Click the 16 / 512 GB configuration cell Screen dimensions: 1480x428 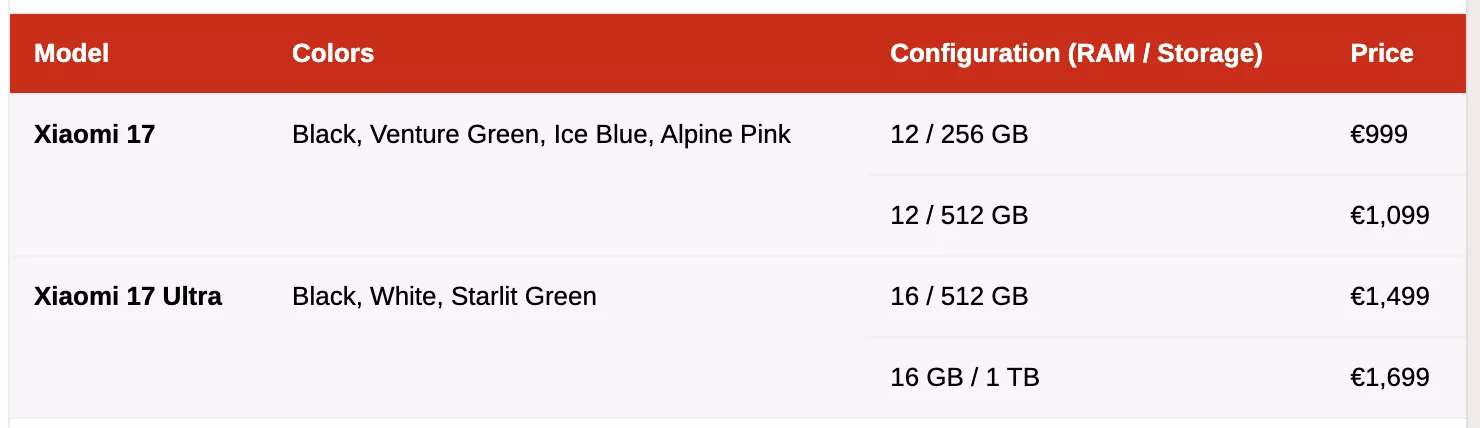click(x=959, y=297)
